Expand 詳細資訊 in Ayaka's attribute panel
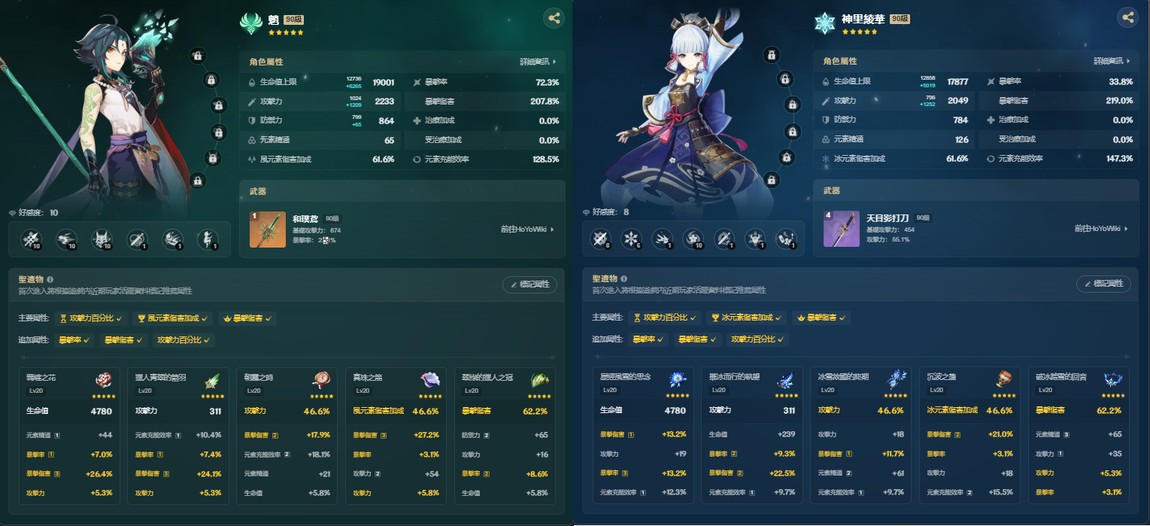This screenshot has width=1150, height=526. pos(1112,62)
